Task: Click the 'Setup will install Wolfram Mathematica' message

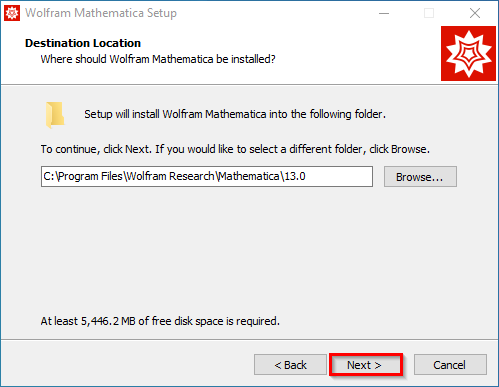Action: pyautogui.click(x=235, y=114)
